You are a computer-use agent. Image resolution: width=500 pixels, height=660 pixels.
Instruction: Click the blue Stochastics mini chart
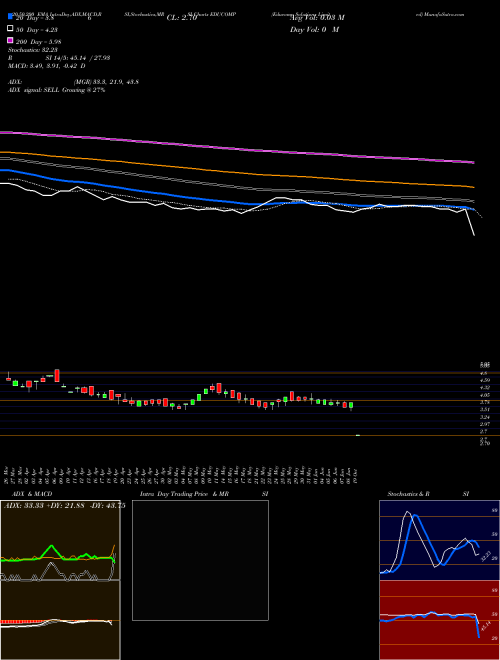click(x=439, y=540)
